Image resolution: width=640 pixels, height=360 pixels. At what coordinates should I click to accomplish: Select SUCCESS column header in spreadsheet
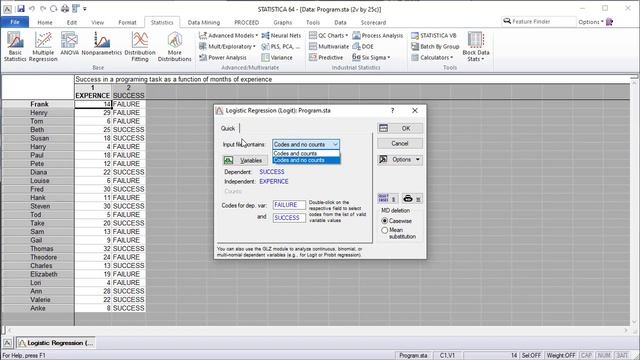click(129, 92)
